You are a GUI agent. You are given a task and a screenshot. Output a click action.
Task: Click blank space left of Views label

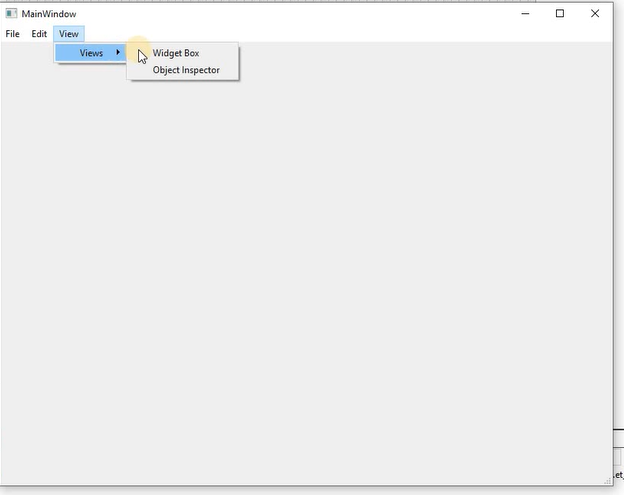point(66,53)
